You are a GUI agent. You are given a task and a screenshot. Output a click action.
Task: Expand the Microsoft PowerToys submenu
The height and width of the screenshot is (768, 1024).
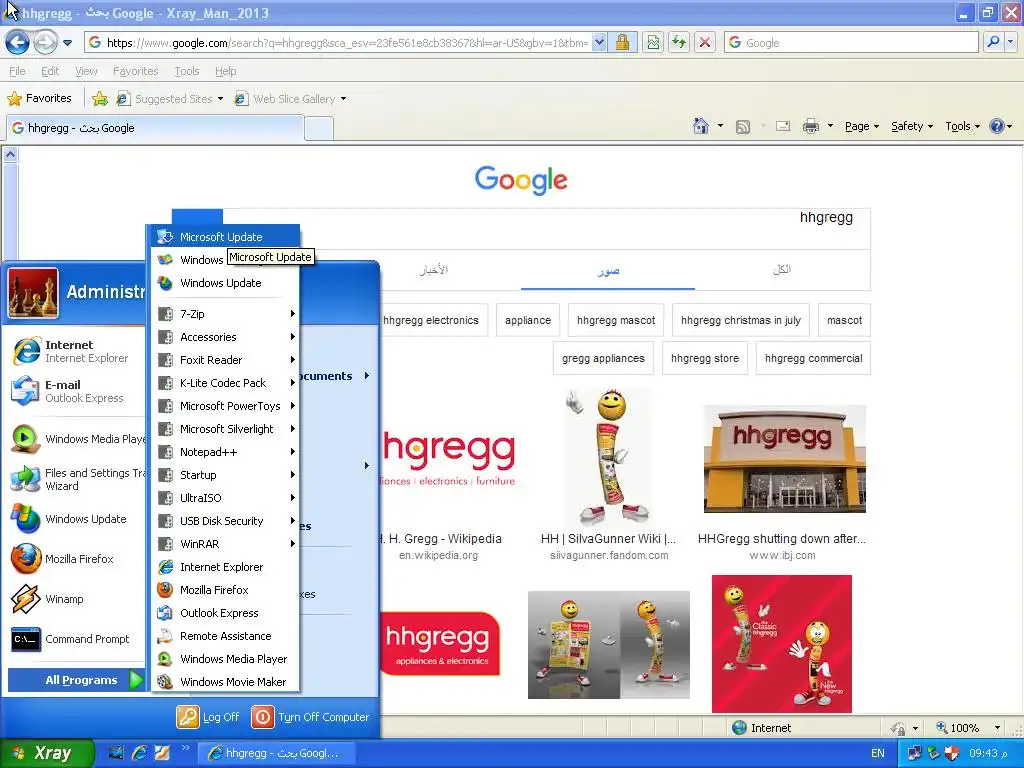point(225,406)
